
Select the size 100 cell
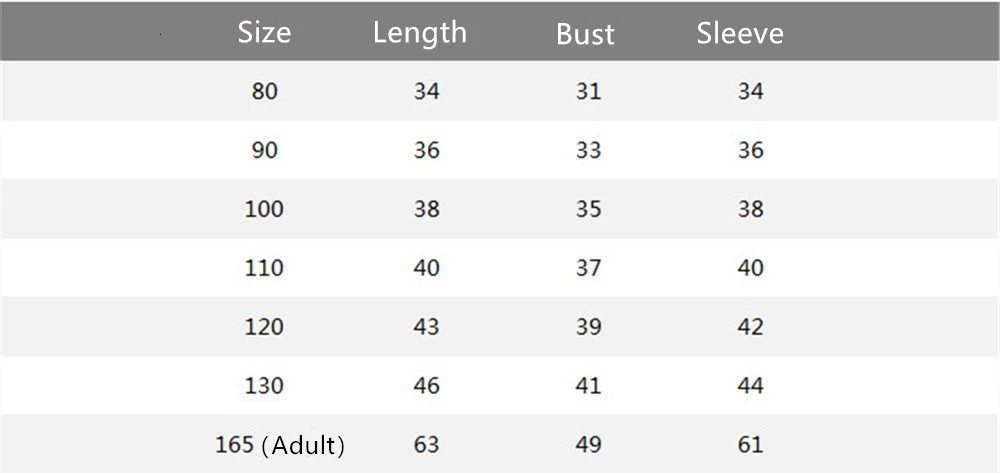(264, 209)
